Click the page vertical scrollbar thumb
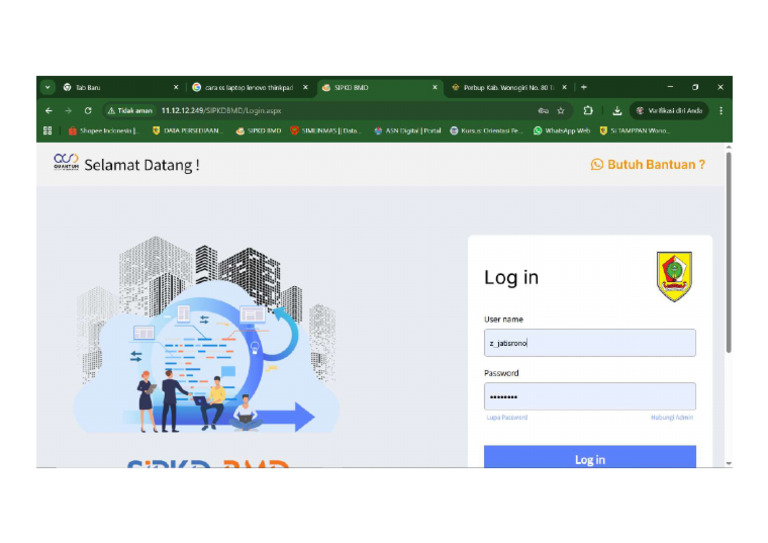This screenshot has width=768, height=543. 729,252
